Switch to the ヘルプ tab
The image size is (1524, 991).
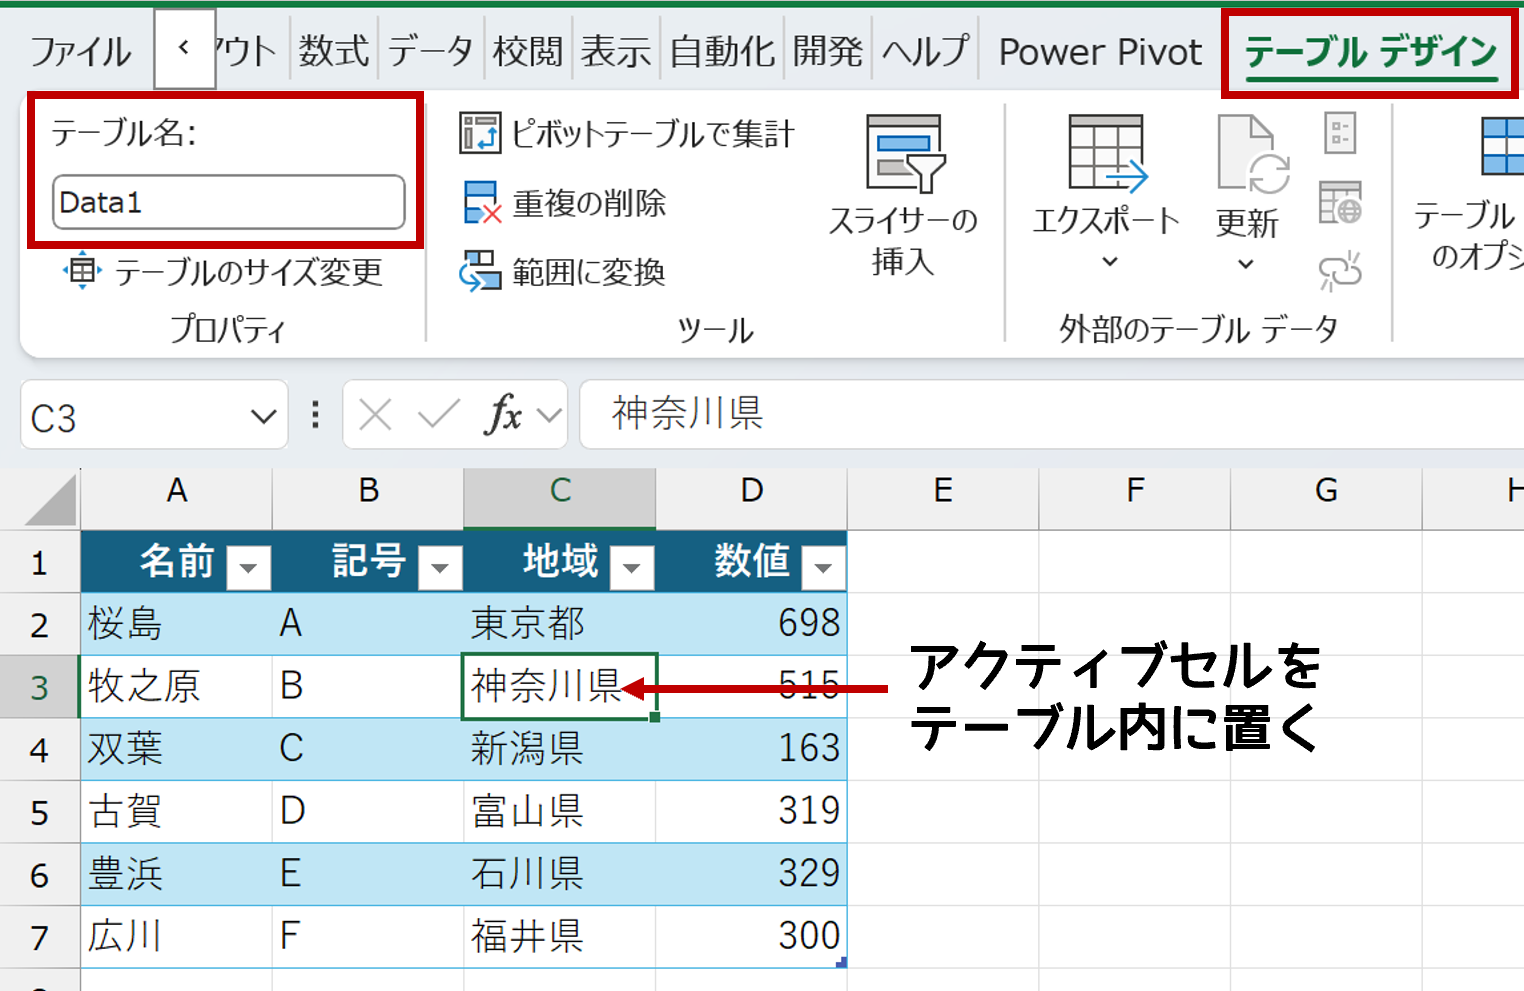point(925,50)
